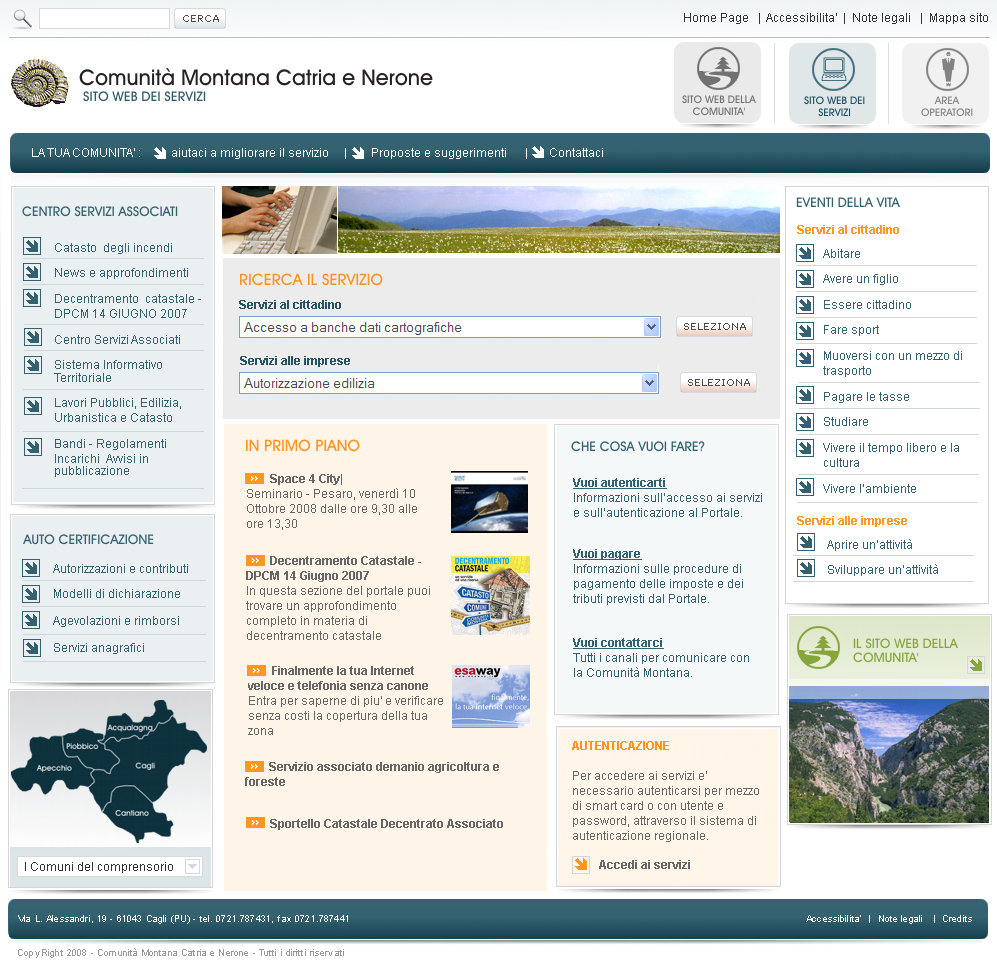The image size is (997, 968).
Task: Click arrow icon beside Sistema Informativo Territoriale
Action: (33, 364)
